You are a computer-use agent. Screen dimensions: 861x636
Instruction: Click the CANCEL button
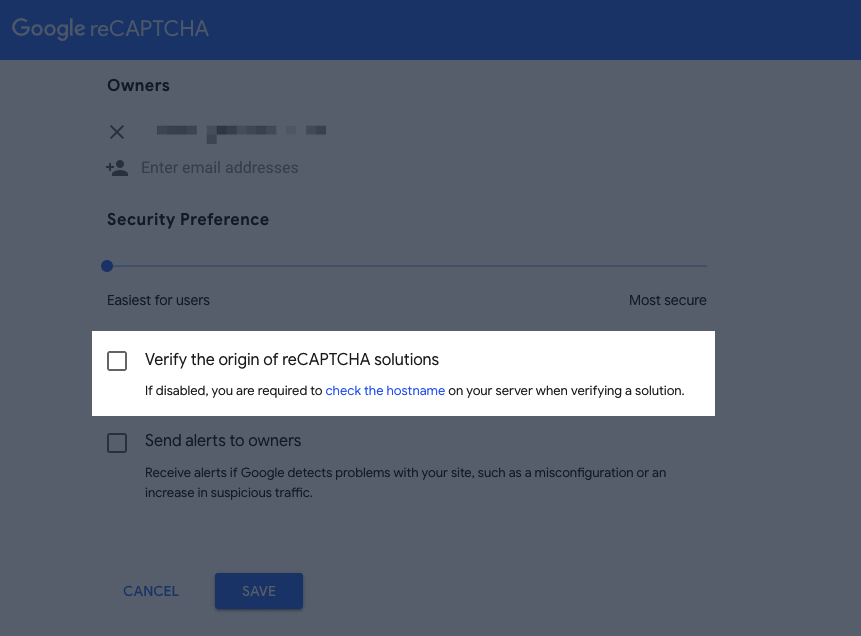pyautogui.click(x=151, y=591)
